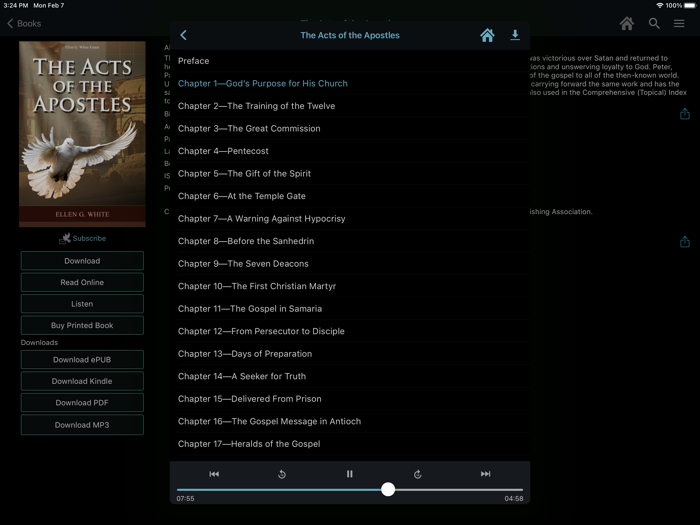Select Chapter 12—From Persecutor to Disciple
700x525 pixels.
click(x=350, y=331)
